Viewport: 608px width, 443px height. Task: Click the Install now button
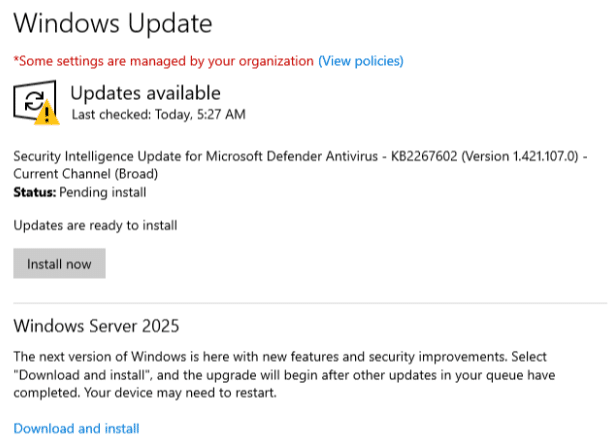pyautogui.click(x=59, y=263)
